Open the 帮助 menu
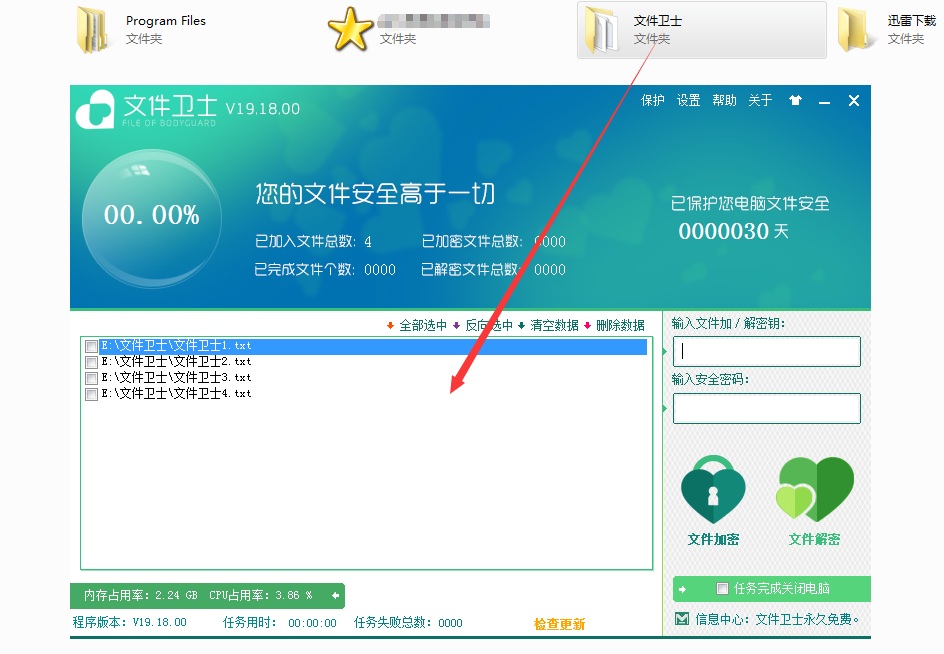944x654 pixels. click(724, 100)
